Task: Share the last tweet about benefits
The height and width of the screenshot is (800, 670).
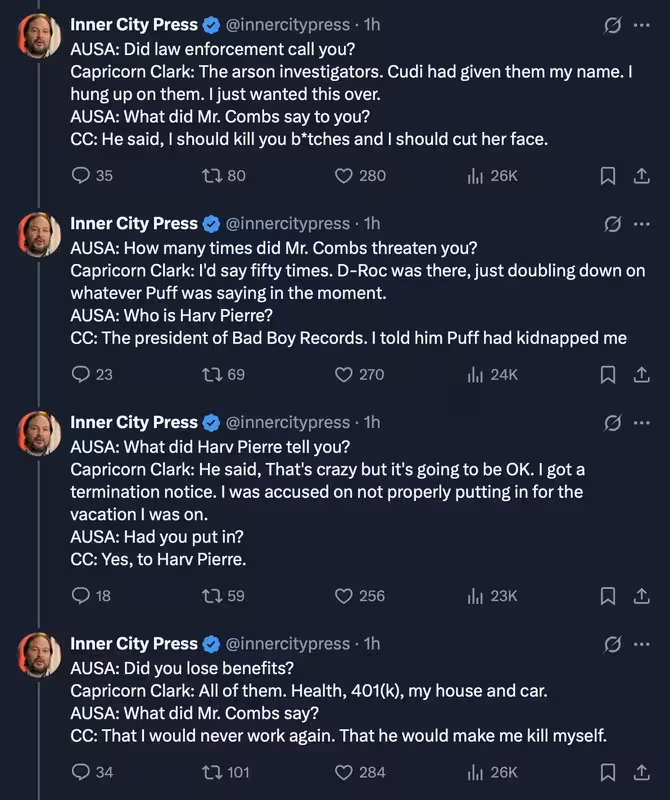Action: [x=641, y=772]
